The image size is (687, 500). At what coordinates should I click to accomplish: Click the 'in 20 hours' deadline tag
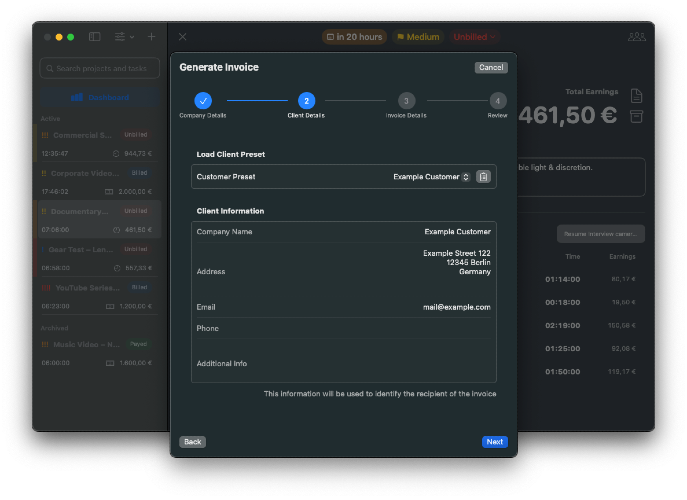tap(354, 37)
